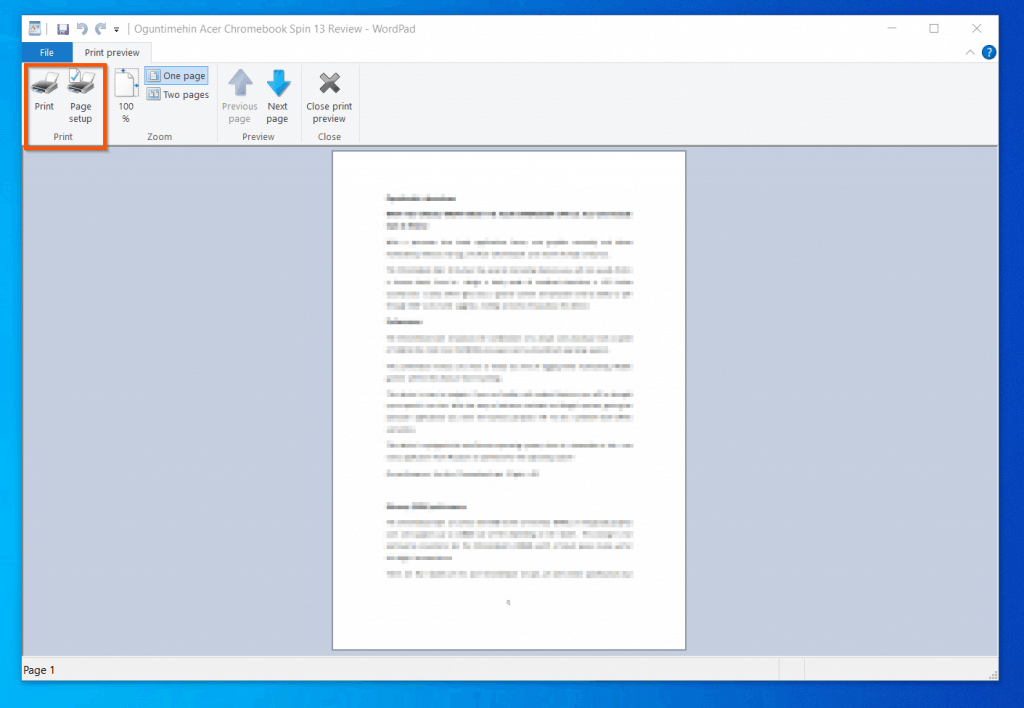
Task: Select the Print preview tab
Action: pyautogui.click(x=112, y=52)
